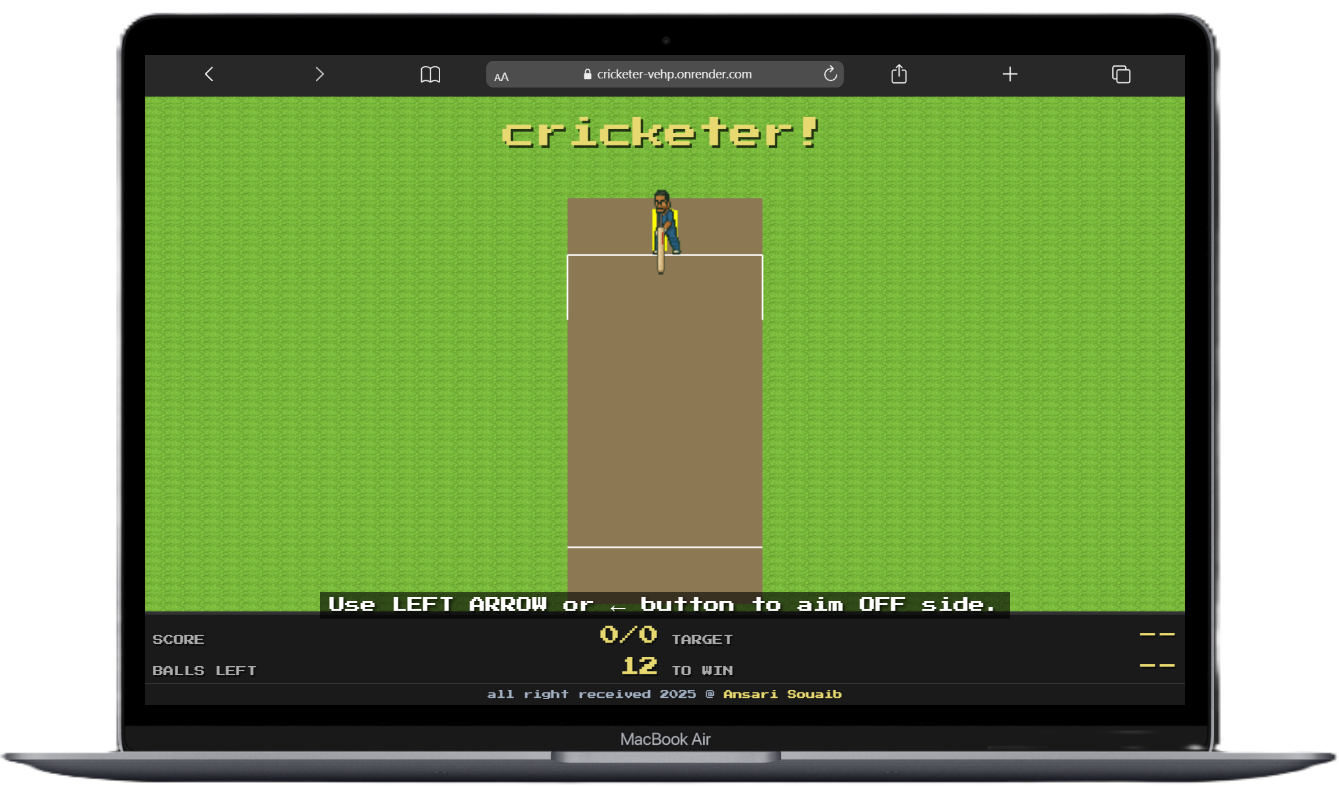Click the lock icon in address bar

pyautogui.click(x=588, y=74)
